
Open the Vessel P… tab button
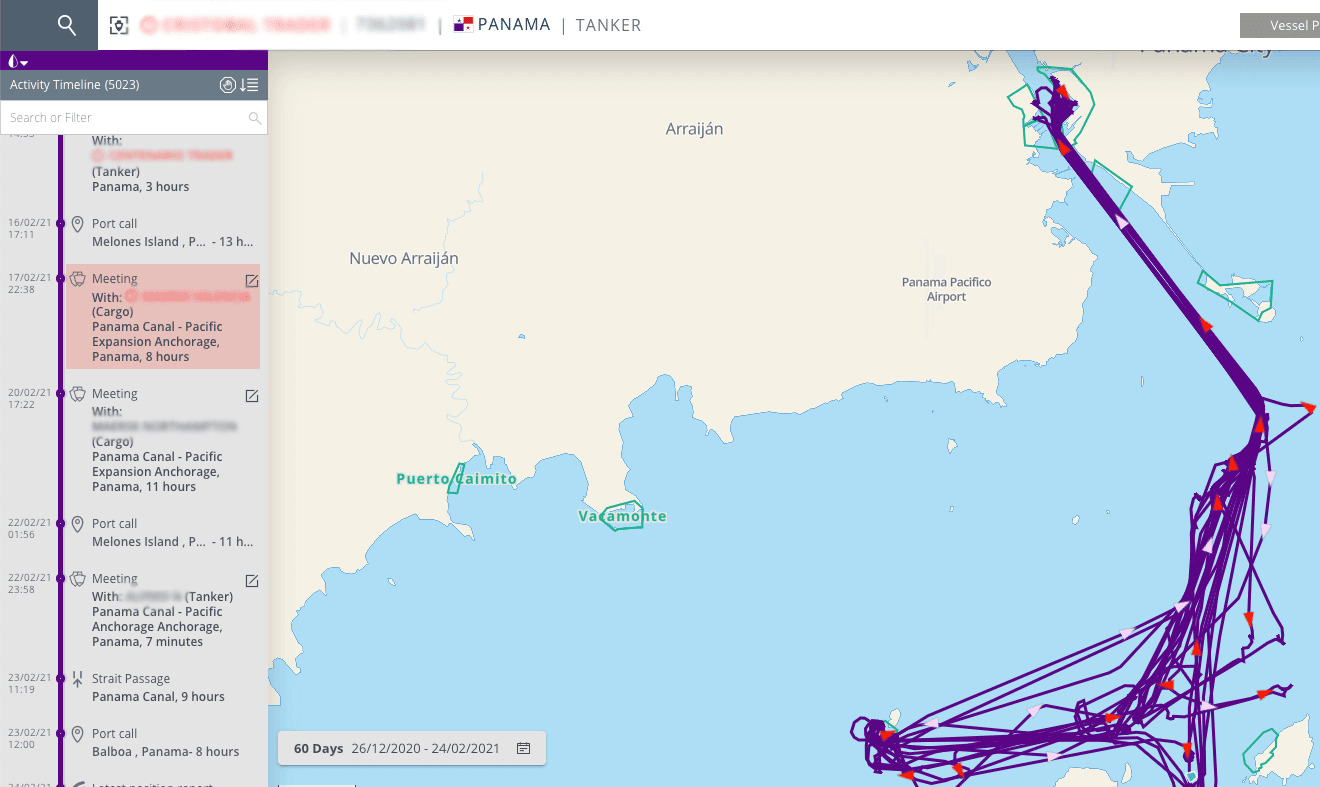1280,25
